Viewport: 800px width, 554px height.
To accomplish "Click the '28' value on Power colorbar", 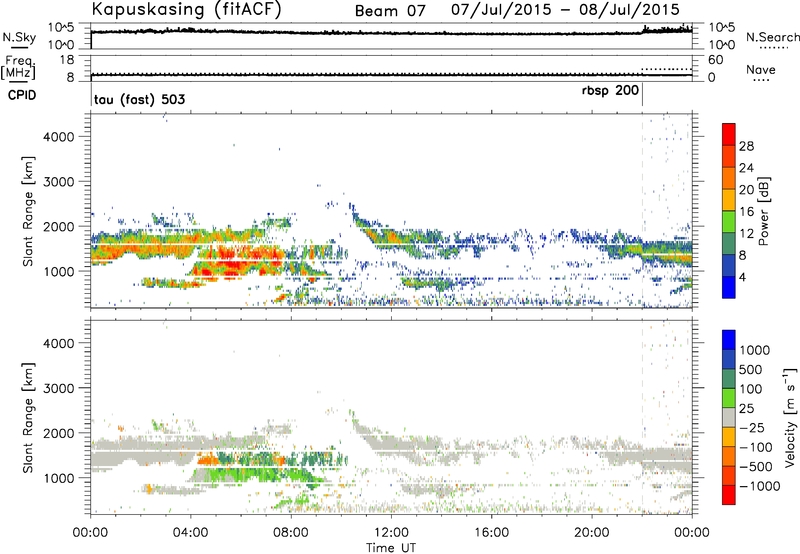I will click(746, 146).
